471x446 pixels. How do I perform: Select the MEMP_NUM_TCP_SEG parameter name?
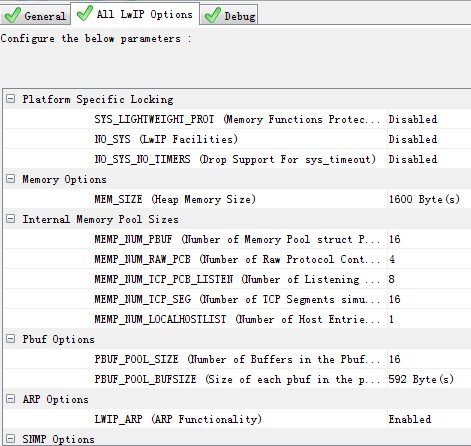[x=237, y=299]
